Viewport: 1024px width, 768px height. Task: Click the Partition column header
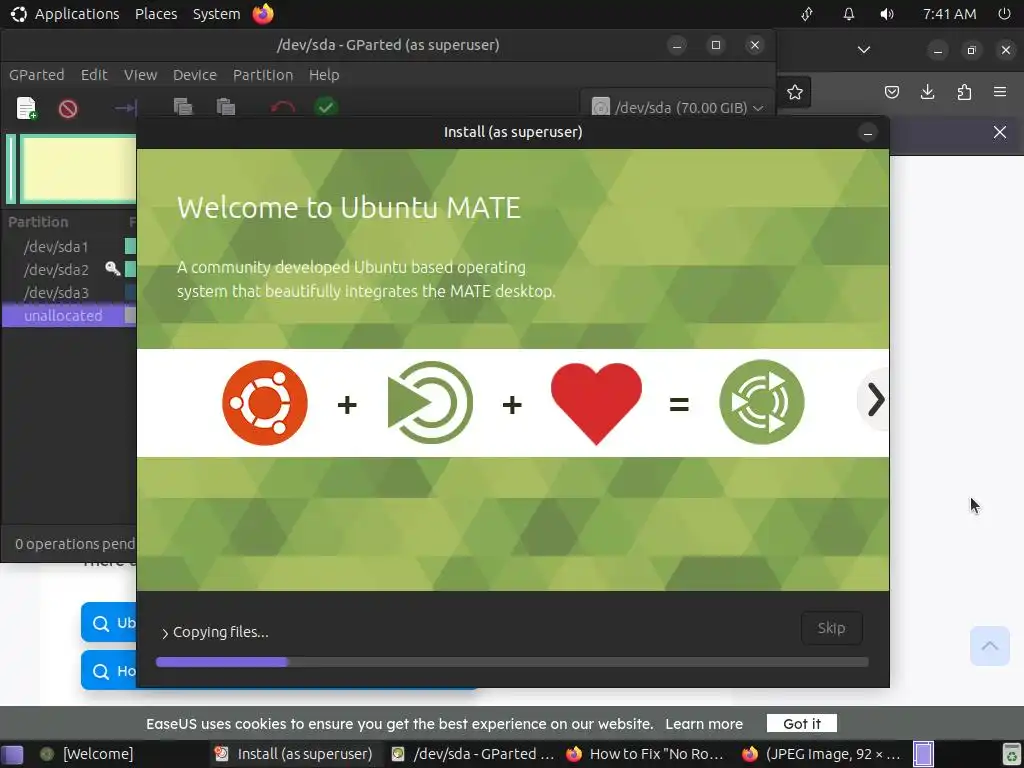click(38, 222)
